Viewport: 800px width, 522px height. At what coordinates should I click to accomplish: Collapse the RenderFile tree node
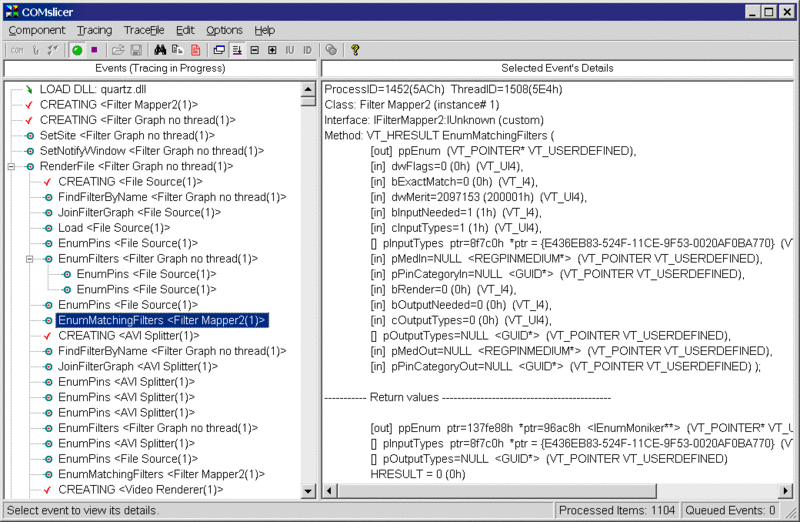point(11,166)
